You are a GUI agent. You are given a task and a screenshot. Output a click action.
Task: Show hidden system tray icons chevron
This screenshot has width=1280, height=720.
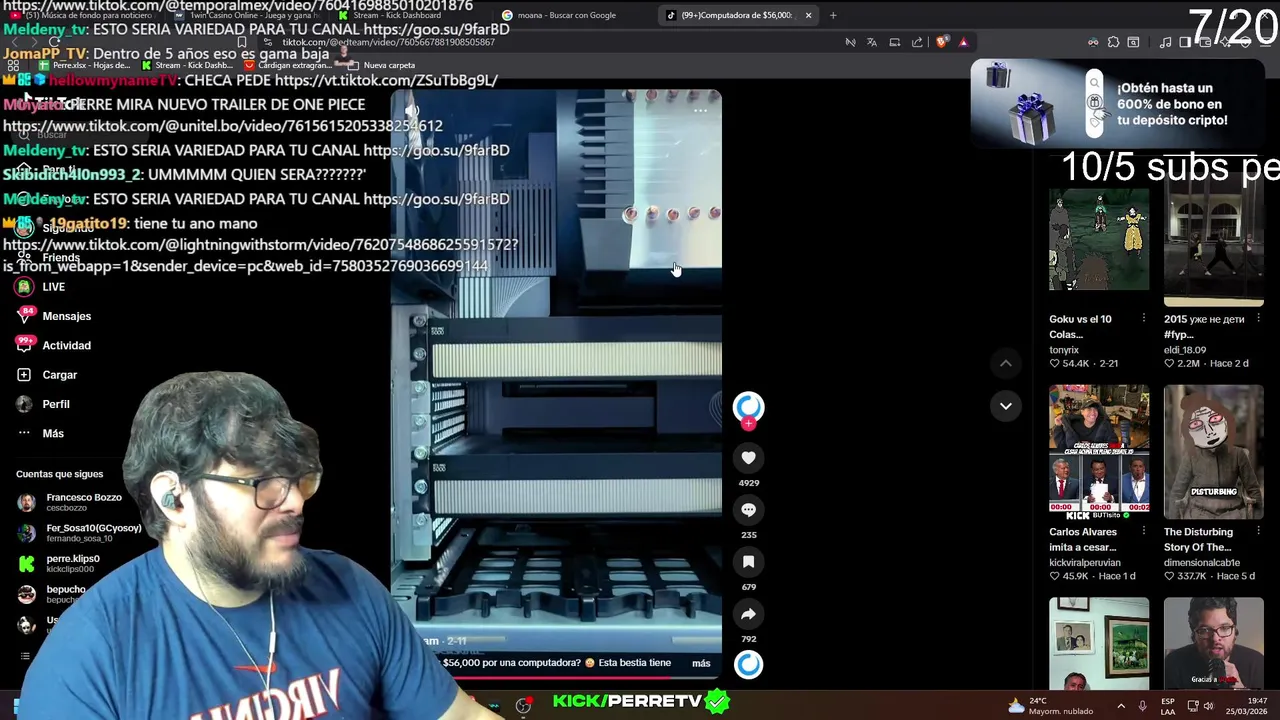pos(1121,706)
